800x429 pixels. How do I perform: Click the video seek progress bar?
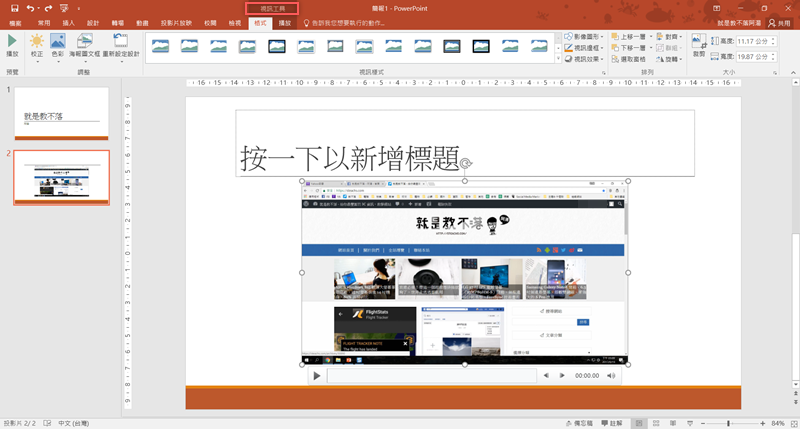click(432, 376)
